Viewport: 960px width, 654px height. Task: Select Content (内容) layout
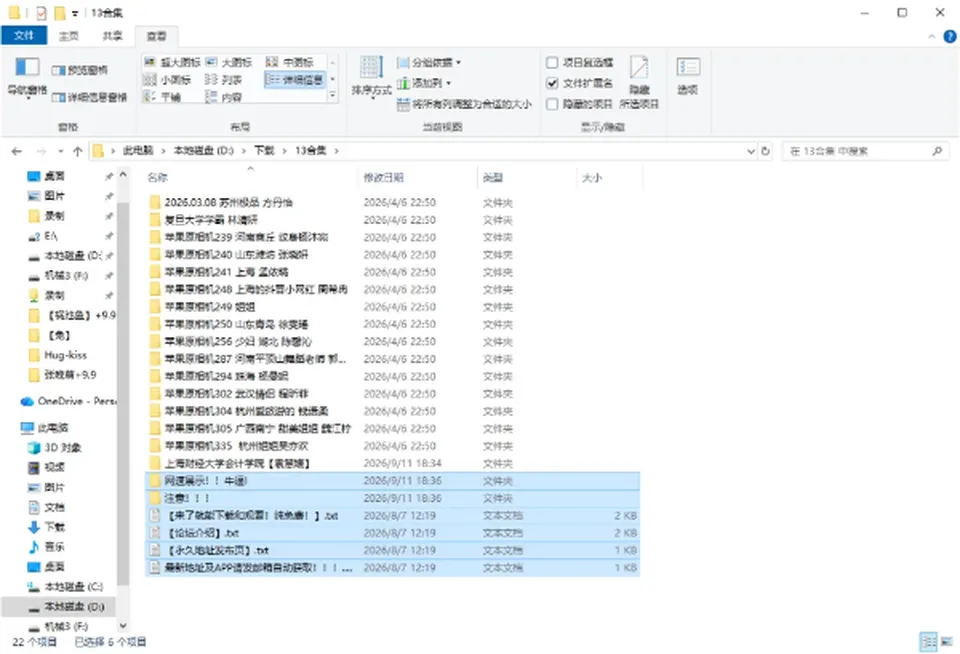click(x=223, y=97)
